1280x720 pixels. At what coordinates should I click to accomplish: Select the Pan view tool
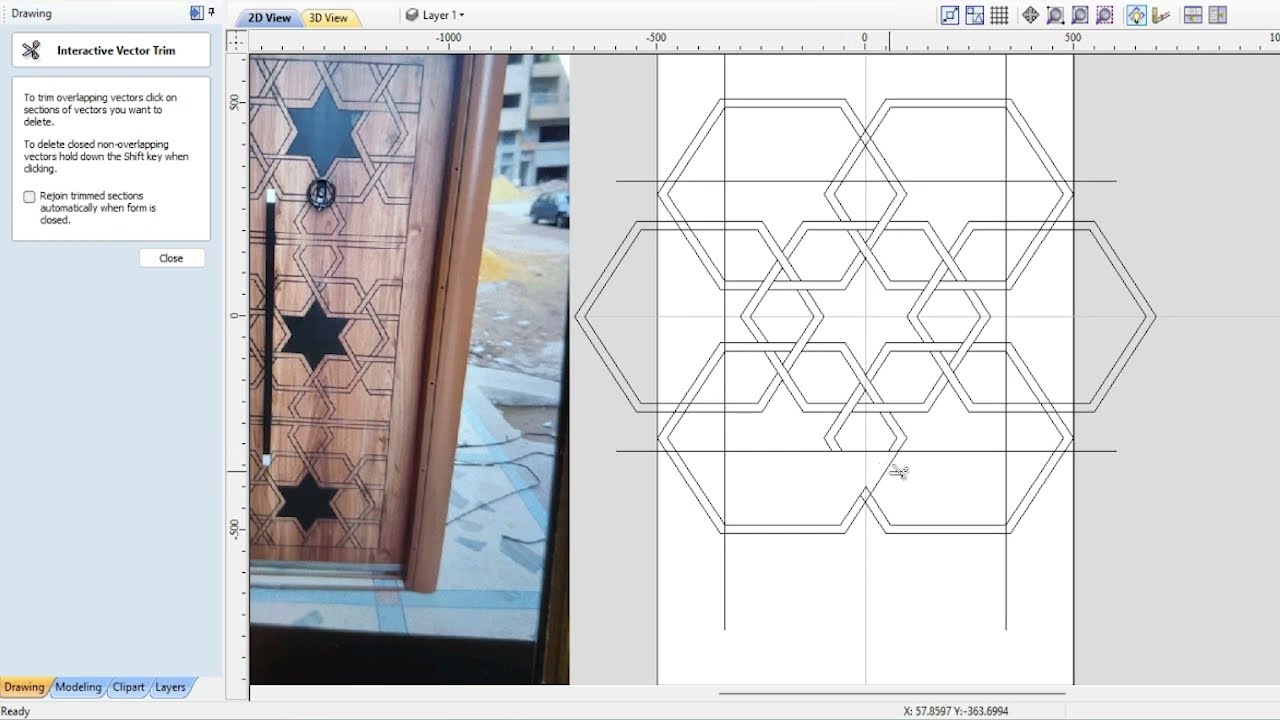tap(1030, 15)
